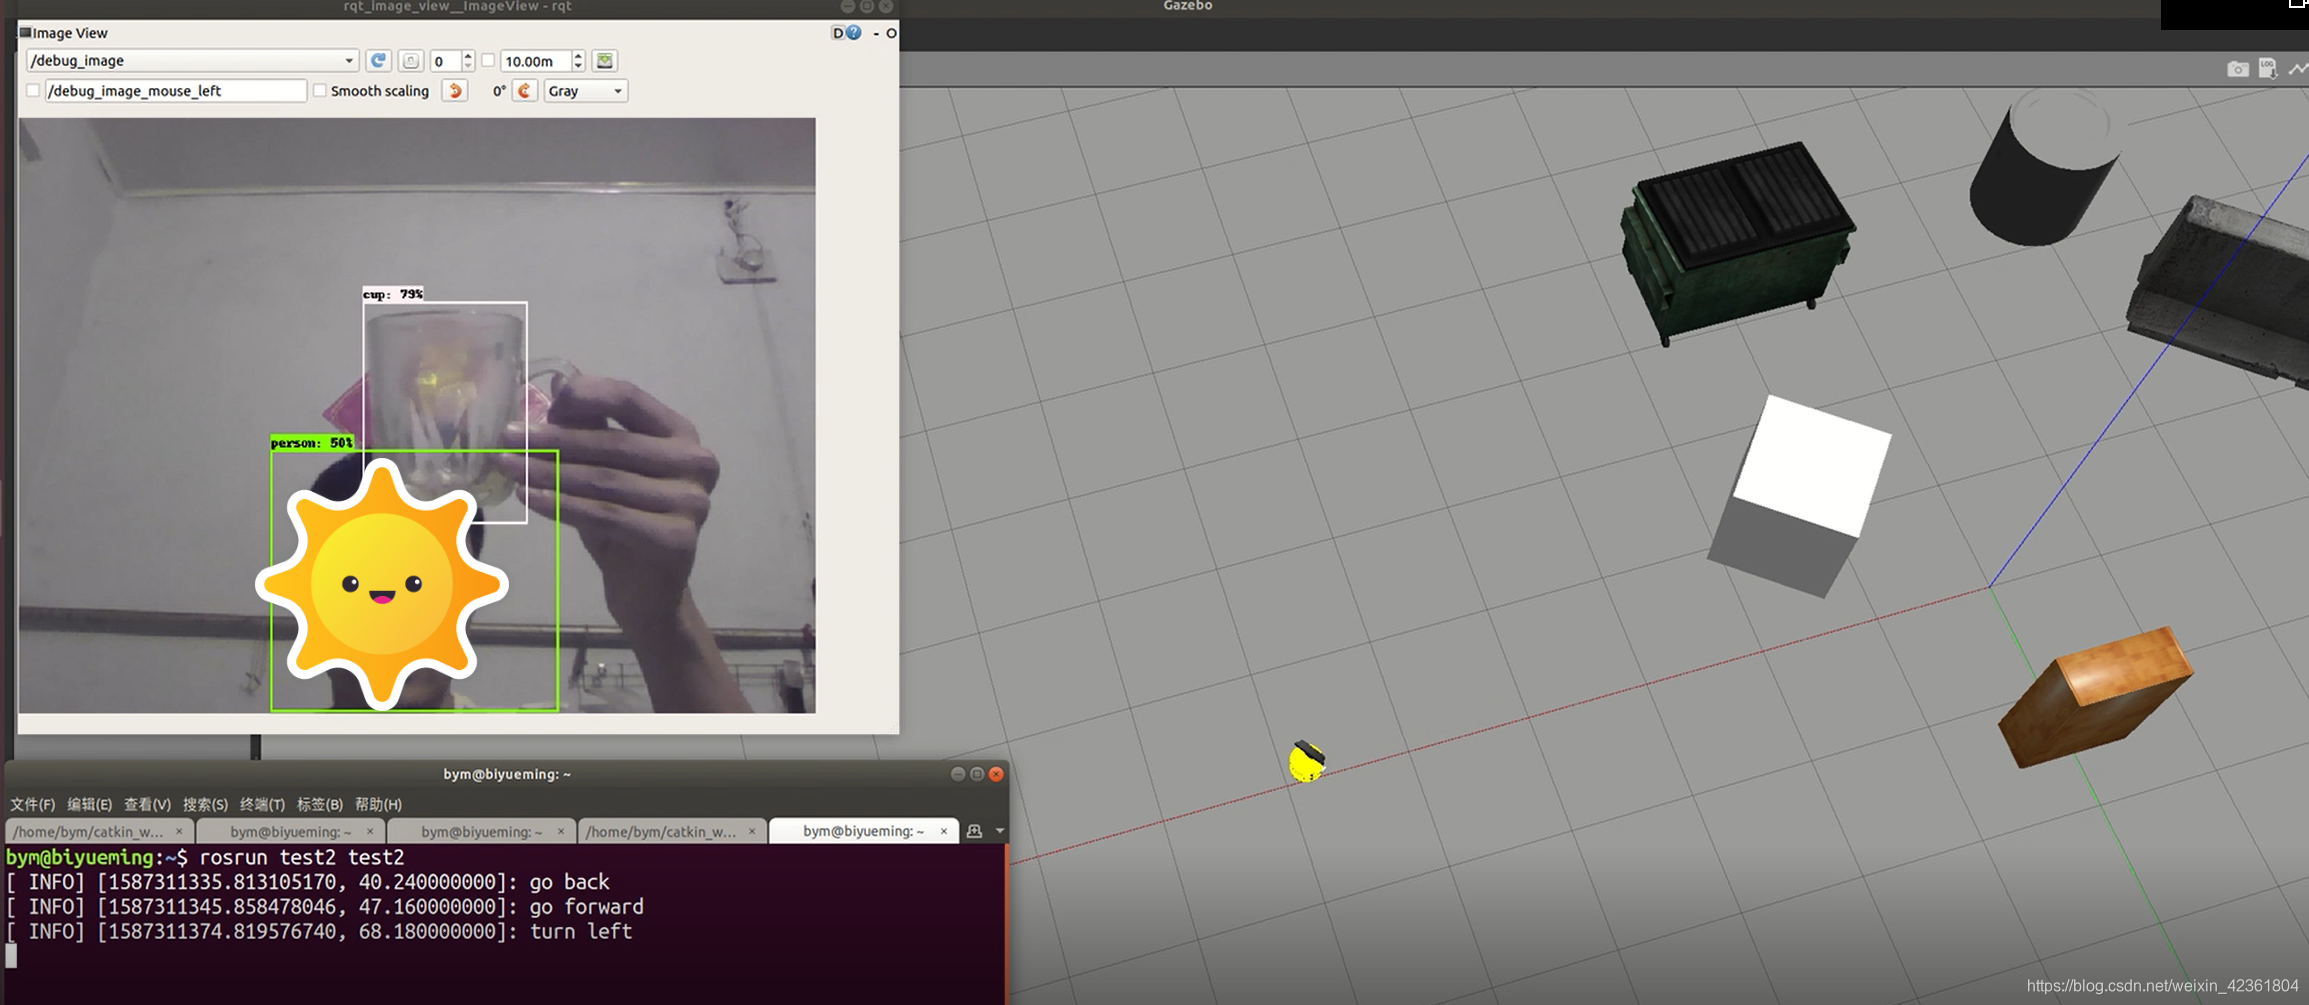Rotate the image view left
This screenshot has width=2309, height=1005.
point(455,91)
